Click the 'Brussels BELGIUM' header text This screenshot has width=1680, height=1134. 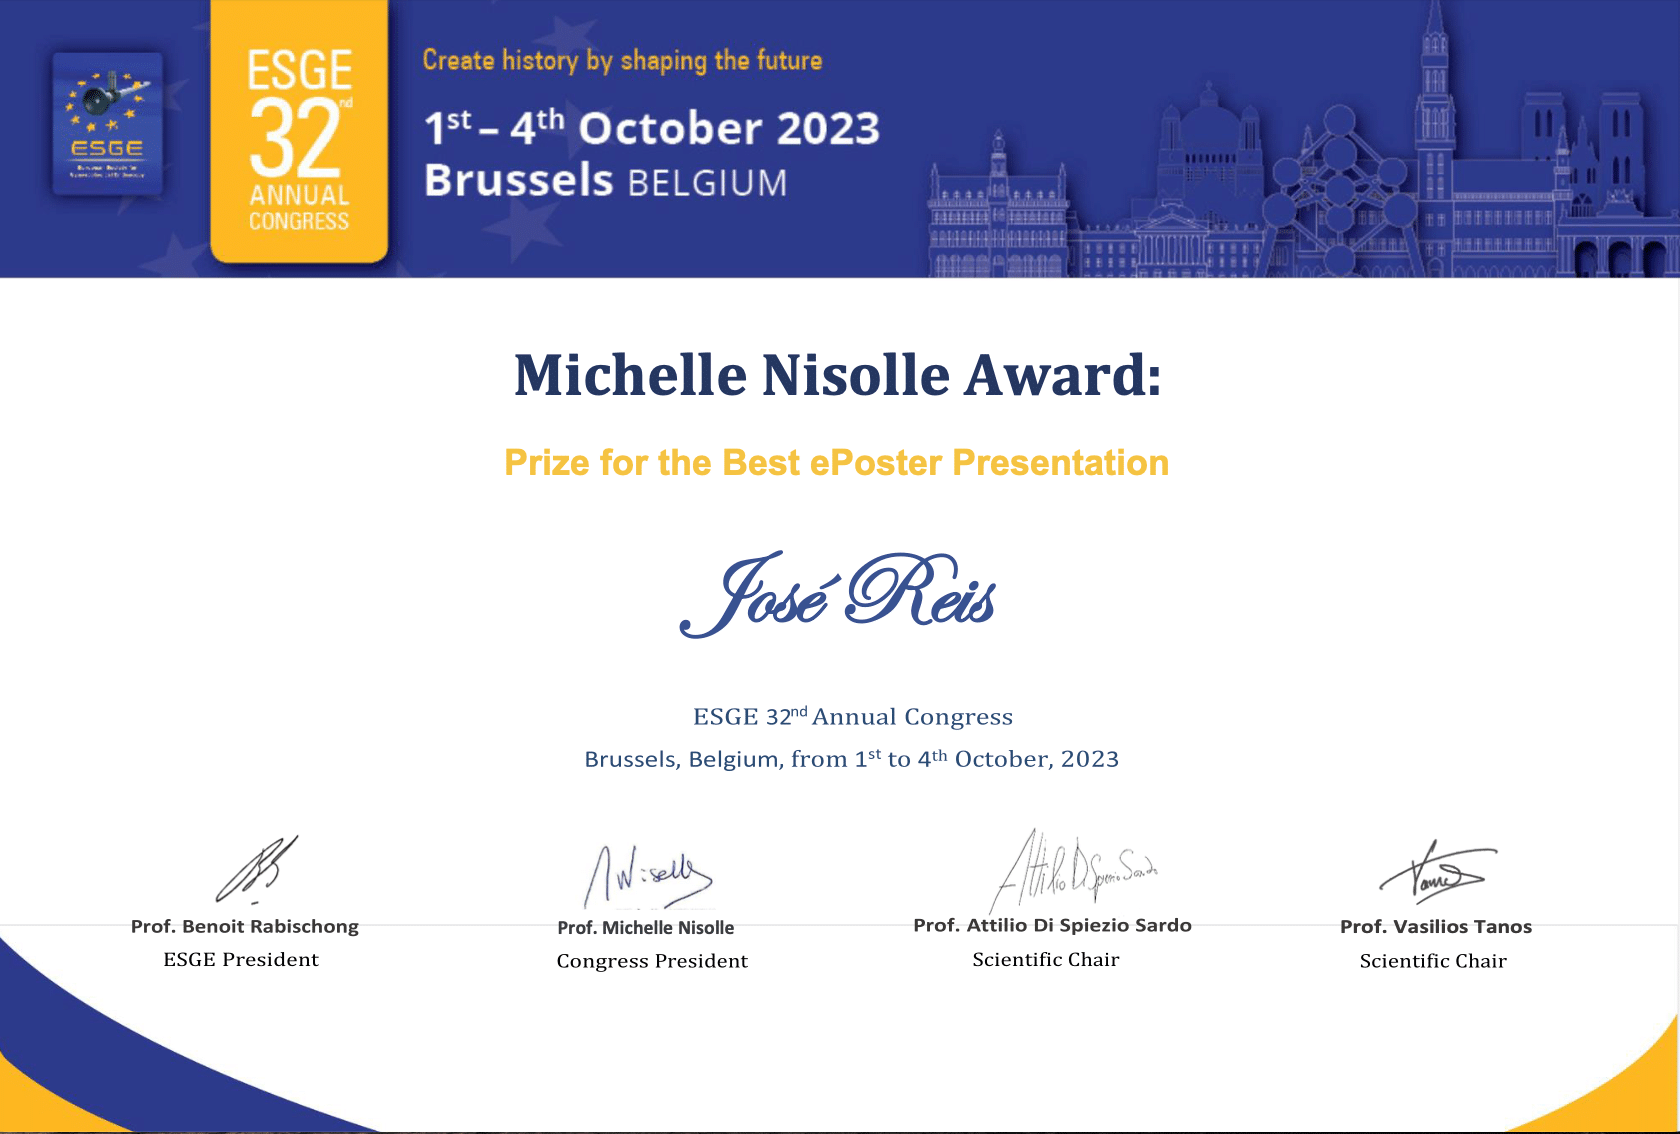[606, 181]
